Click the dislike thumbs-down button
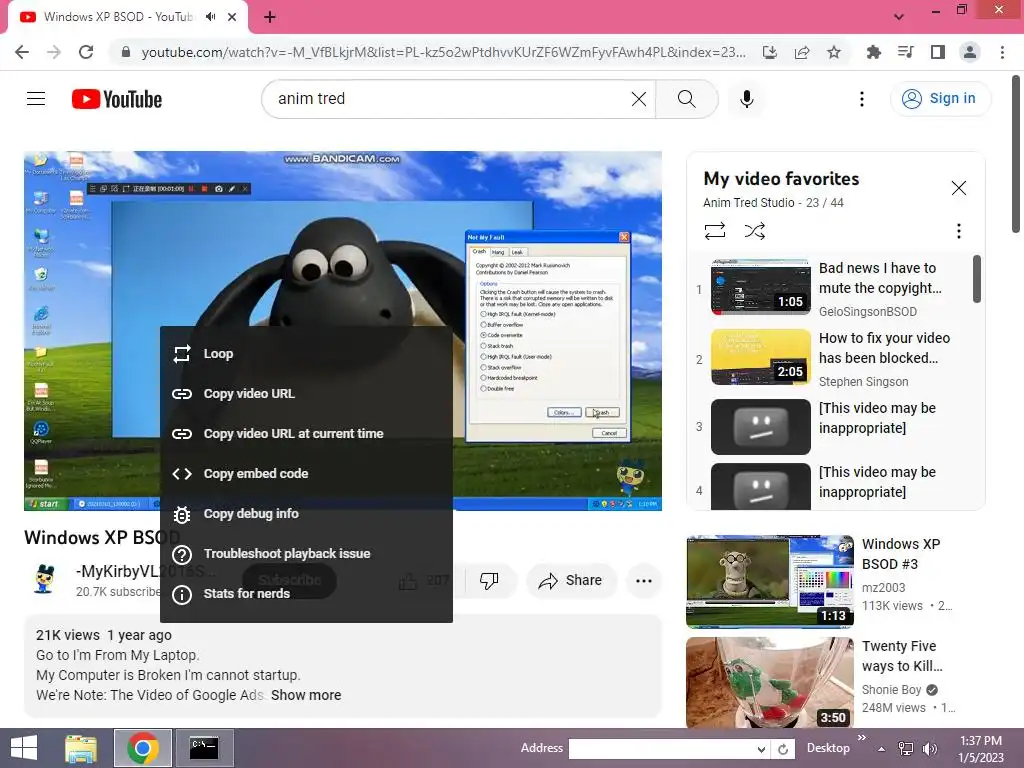 [x=489, y=581]
